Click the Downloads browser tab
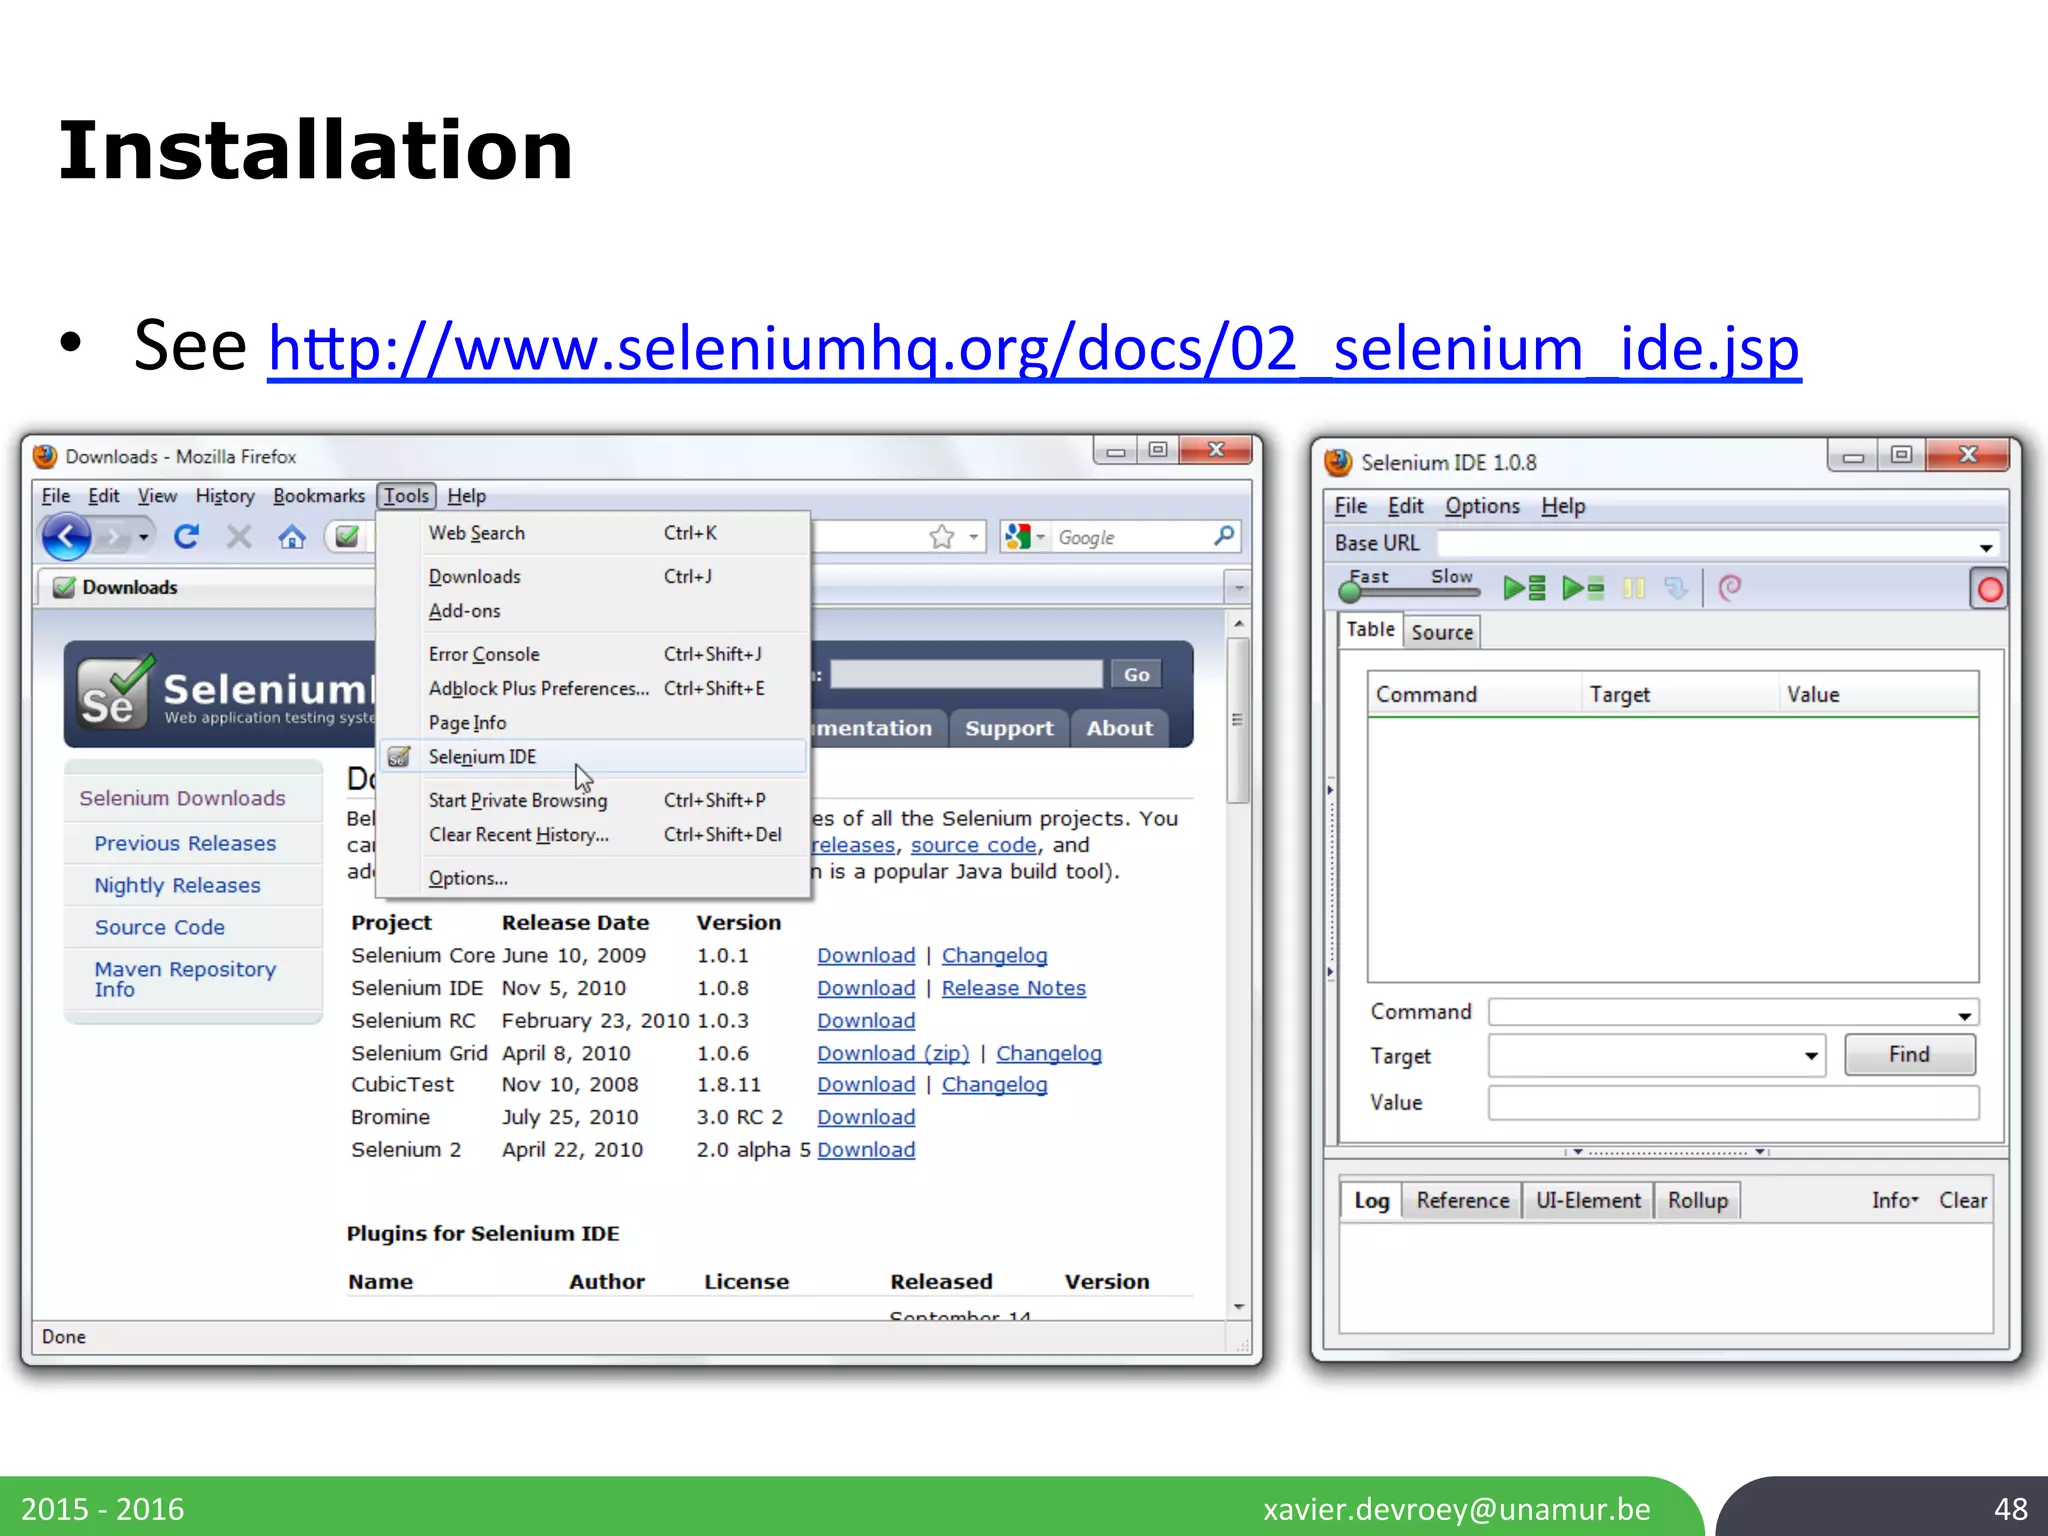Viewport: 2048px width, 1536px height. point(206,587)
